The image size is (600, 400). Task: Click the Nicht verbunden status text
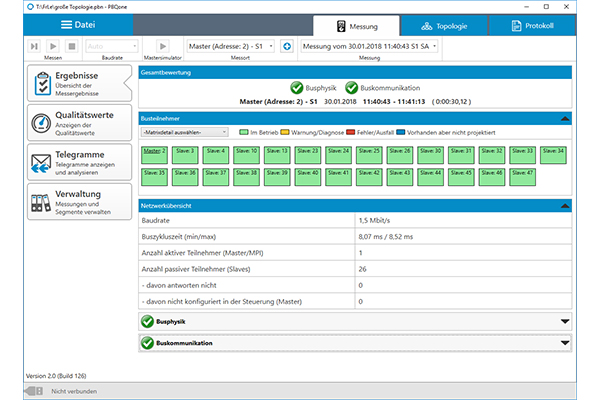pyautogui.click(x=74, y=392)
